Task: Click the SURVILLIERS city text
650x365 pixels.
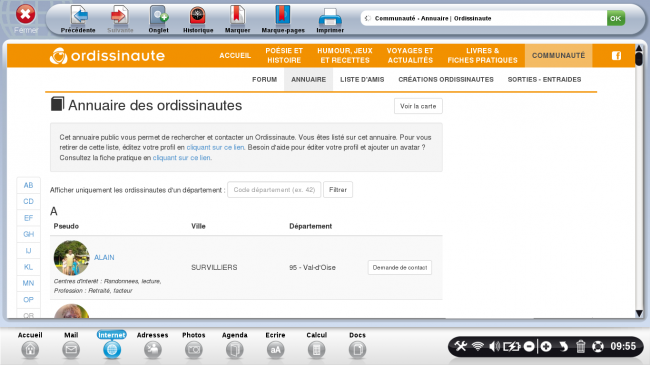Action: click(214, 268)
